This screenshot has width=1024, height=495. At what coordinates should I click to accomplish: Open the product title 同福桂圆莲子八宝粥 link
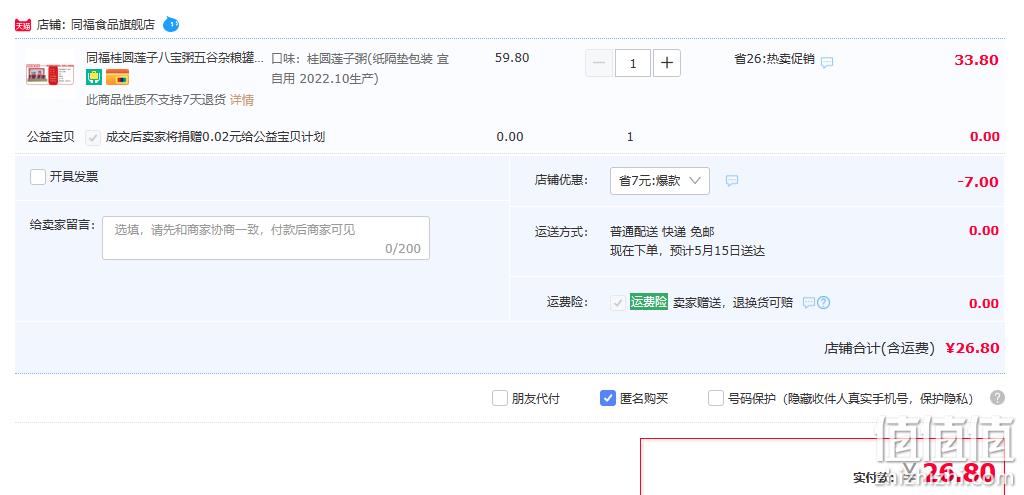coord(175,57)
